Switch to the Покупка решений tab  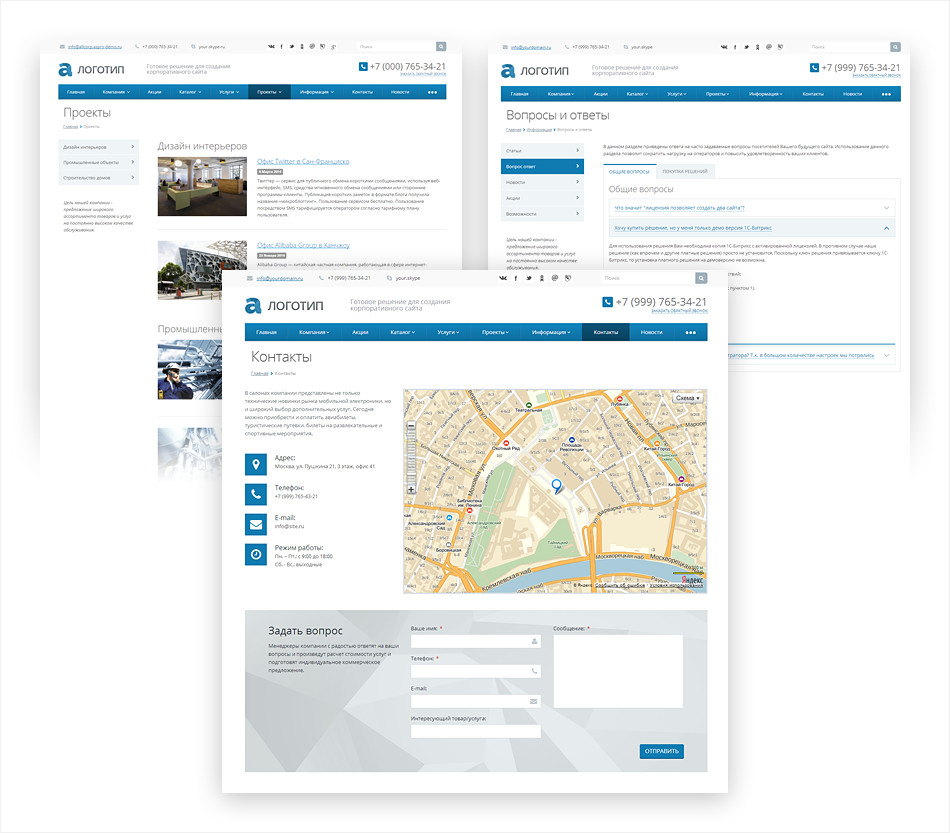(685, 172)
